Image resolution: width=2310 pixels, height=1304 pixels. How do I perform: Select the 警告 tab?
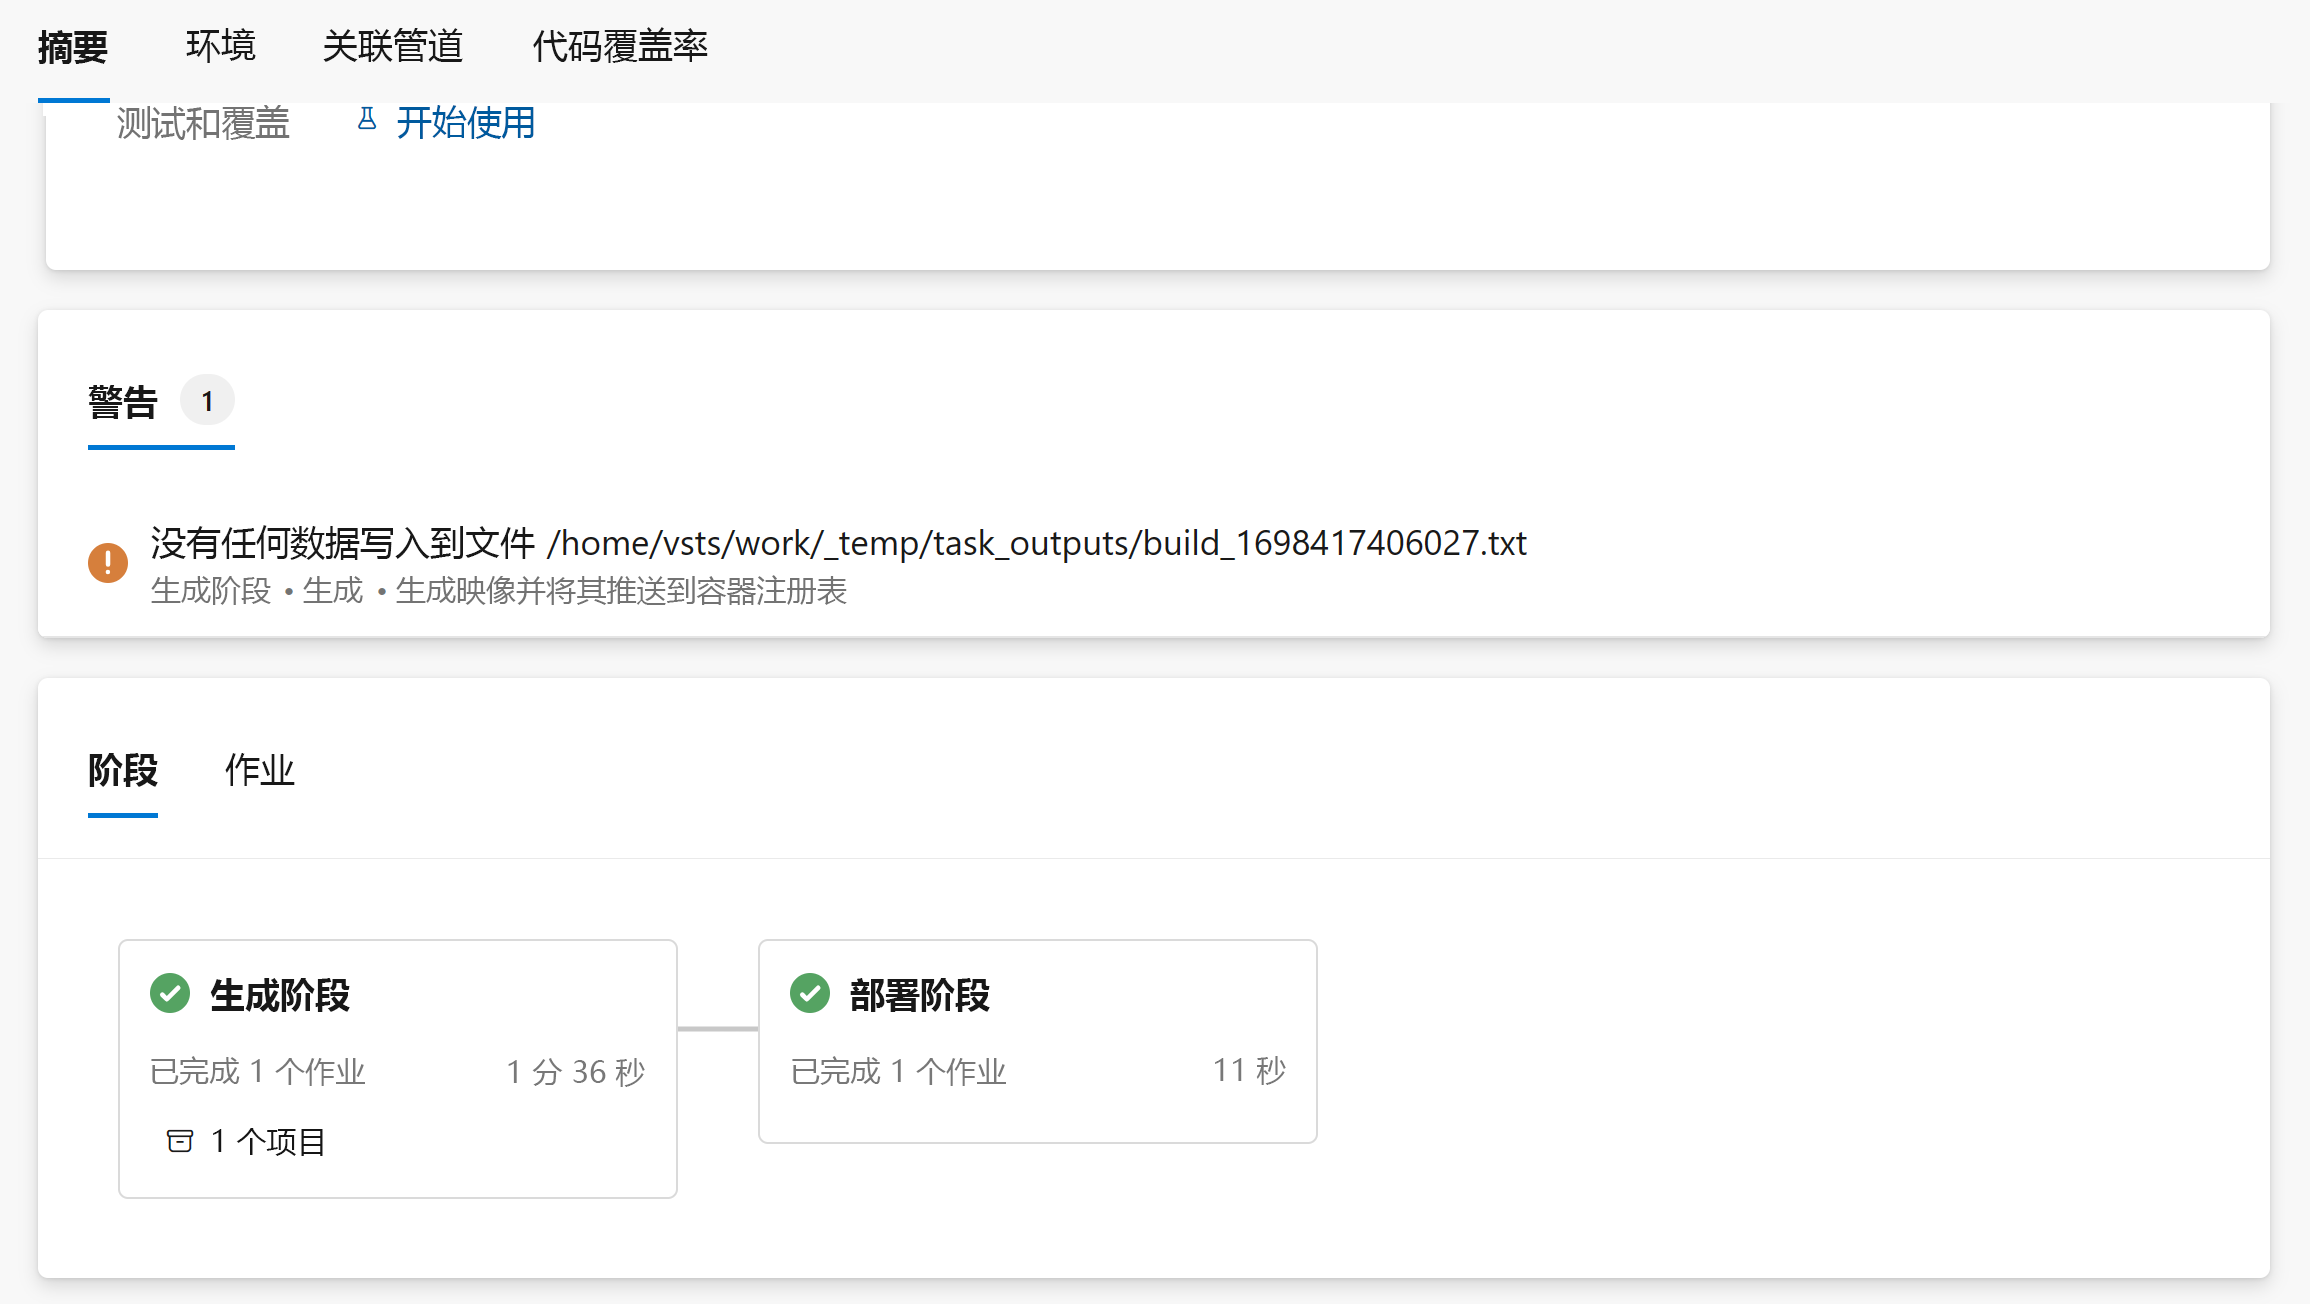[x=123, y=402]
